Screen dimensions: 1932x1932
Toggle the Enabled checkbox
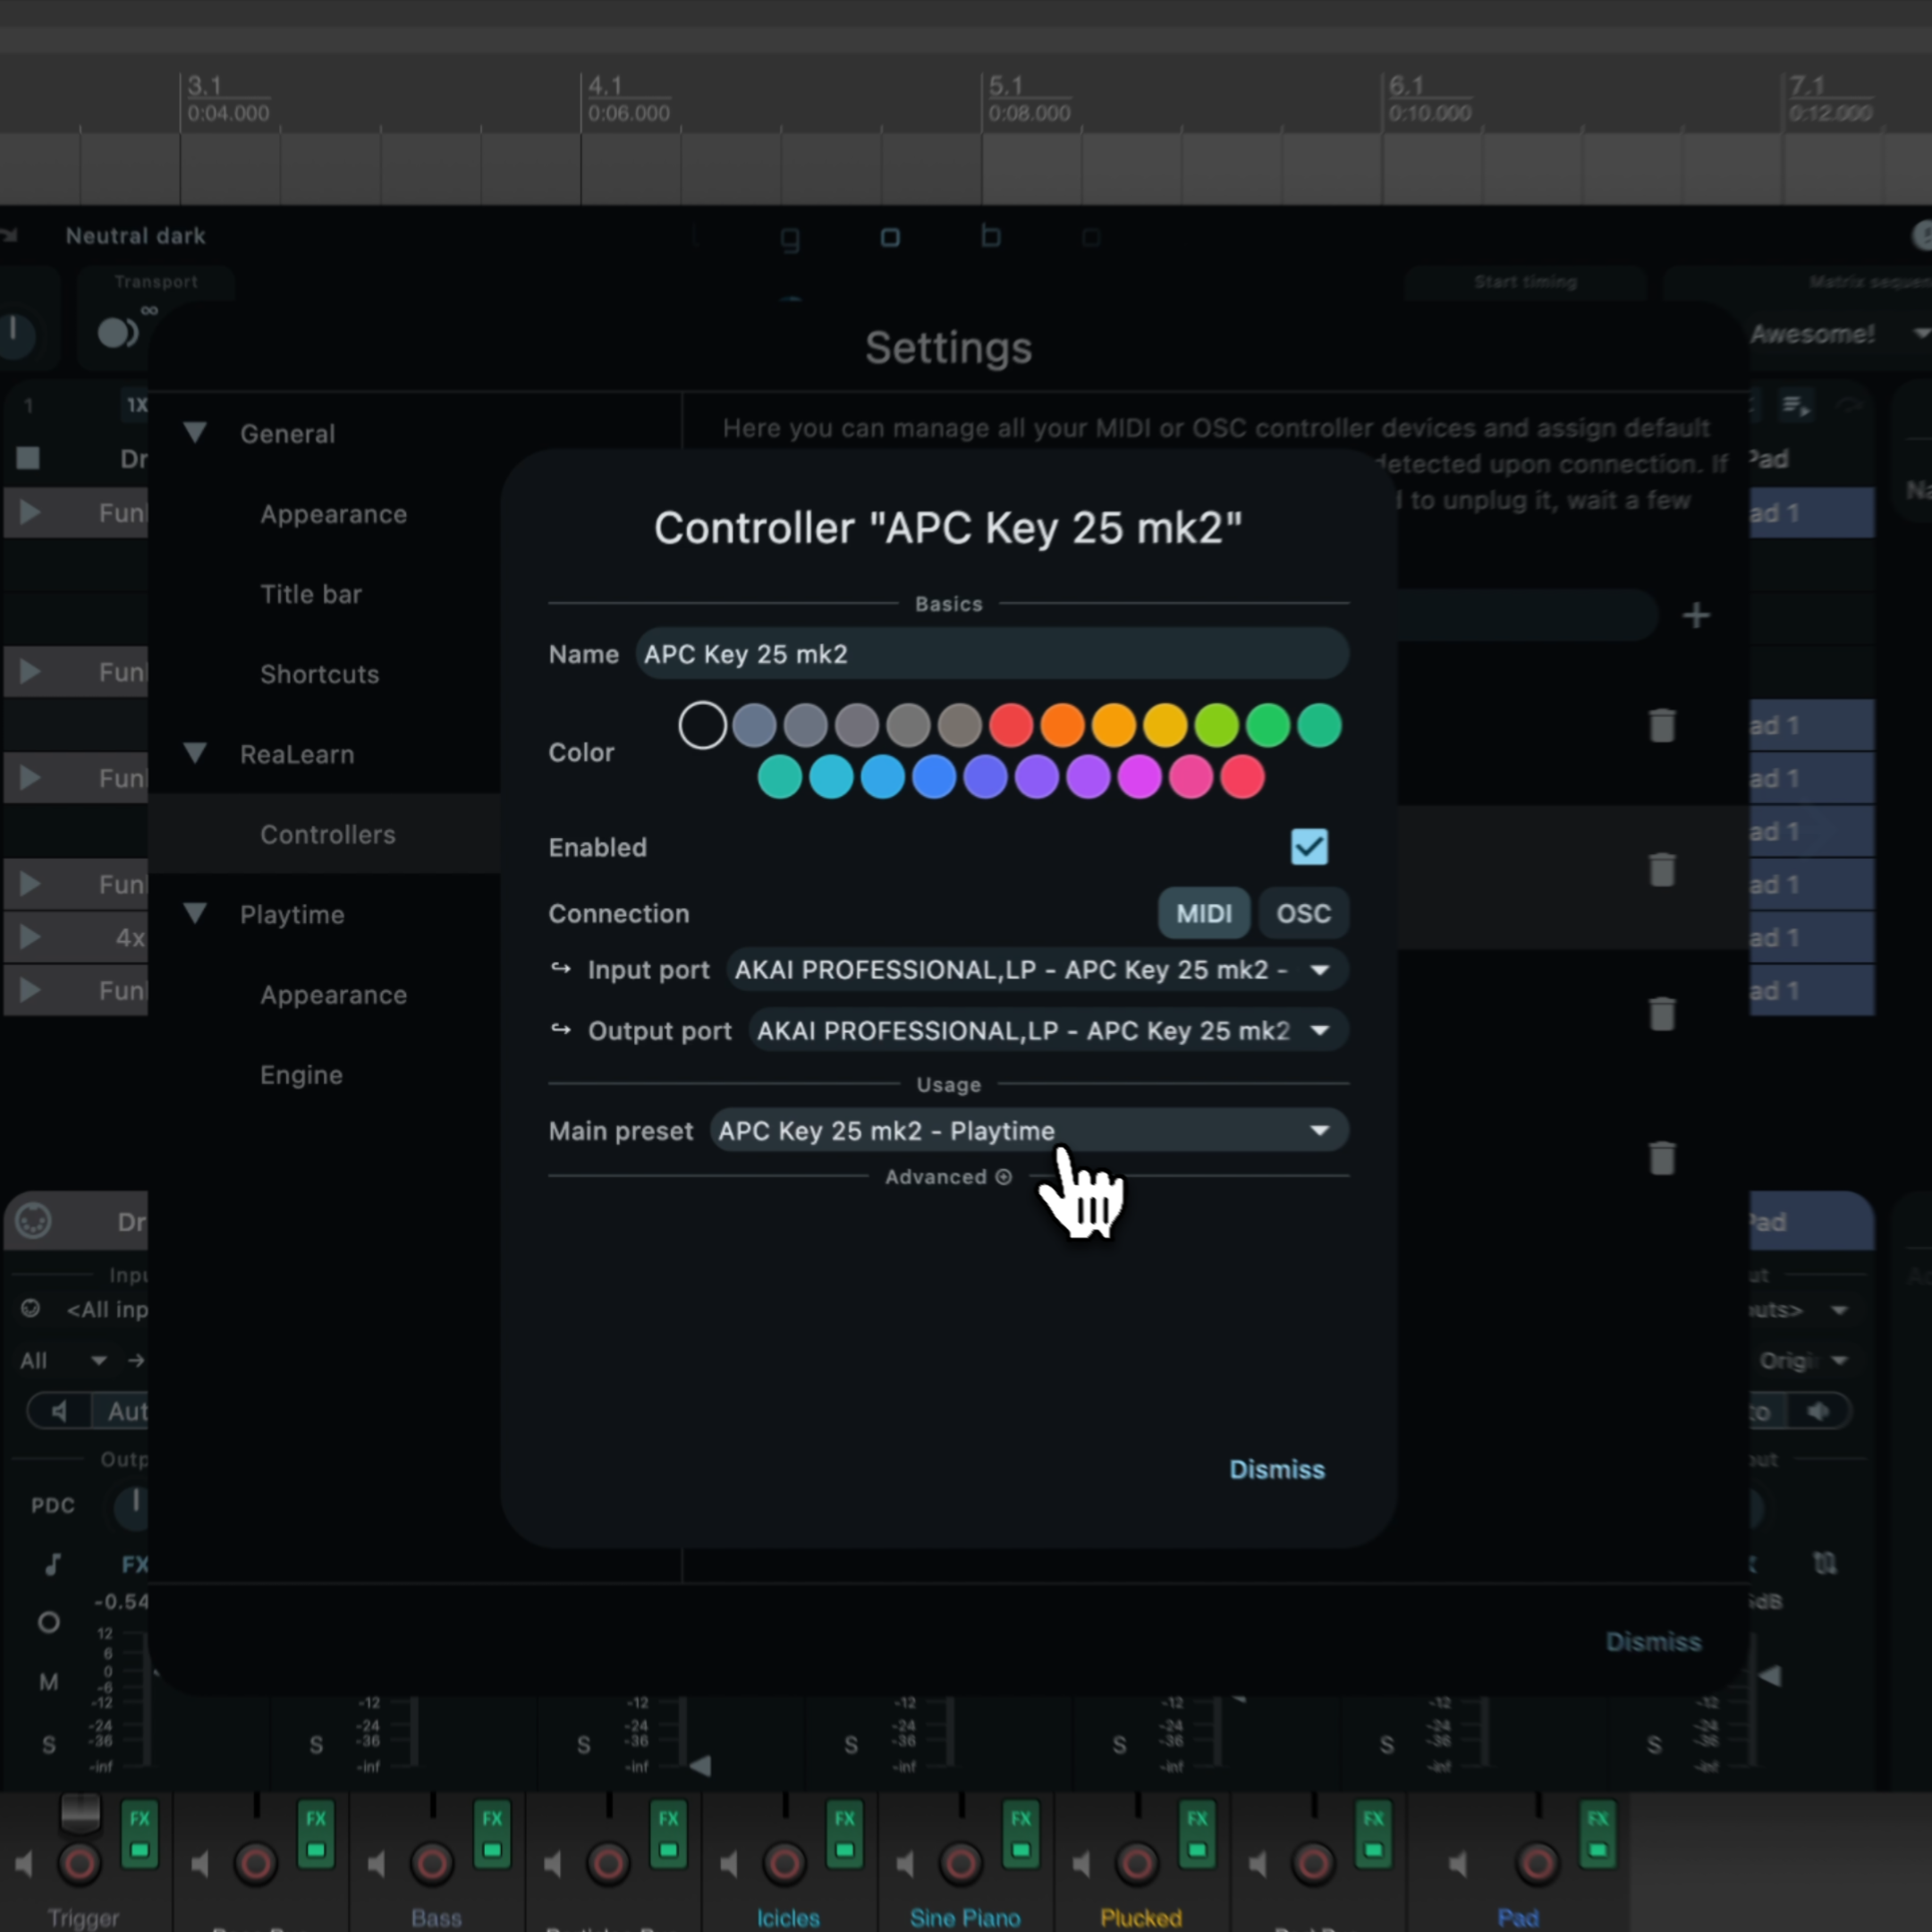(x=1309, y=845)
